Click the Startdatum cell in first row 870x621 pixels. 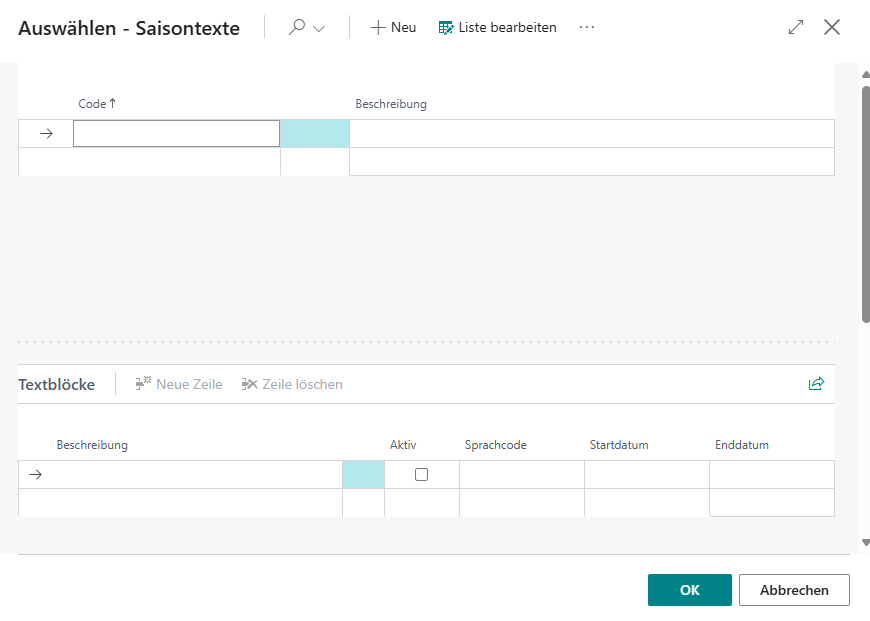[646, 475]
